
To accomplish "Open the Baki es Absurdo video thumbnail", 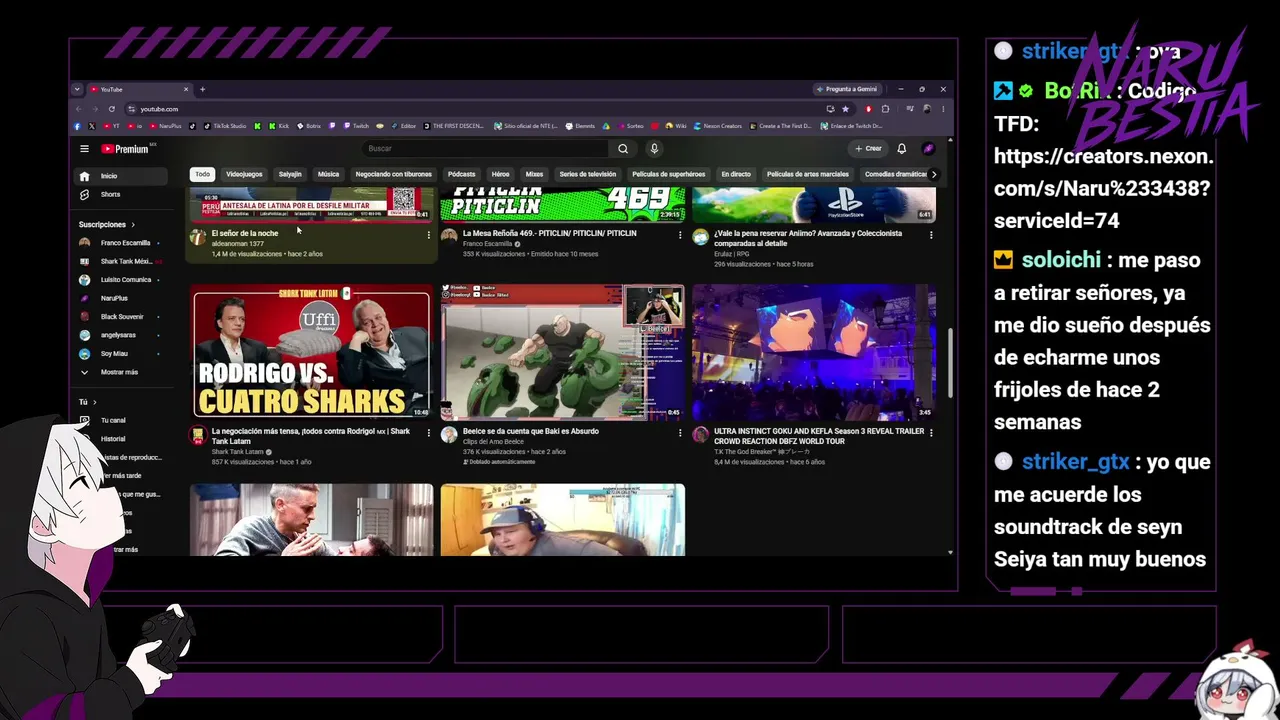I will [x=563, y=352].
